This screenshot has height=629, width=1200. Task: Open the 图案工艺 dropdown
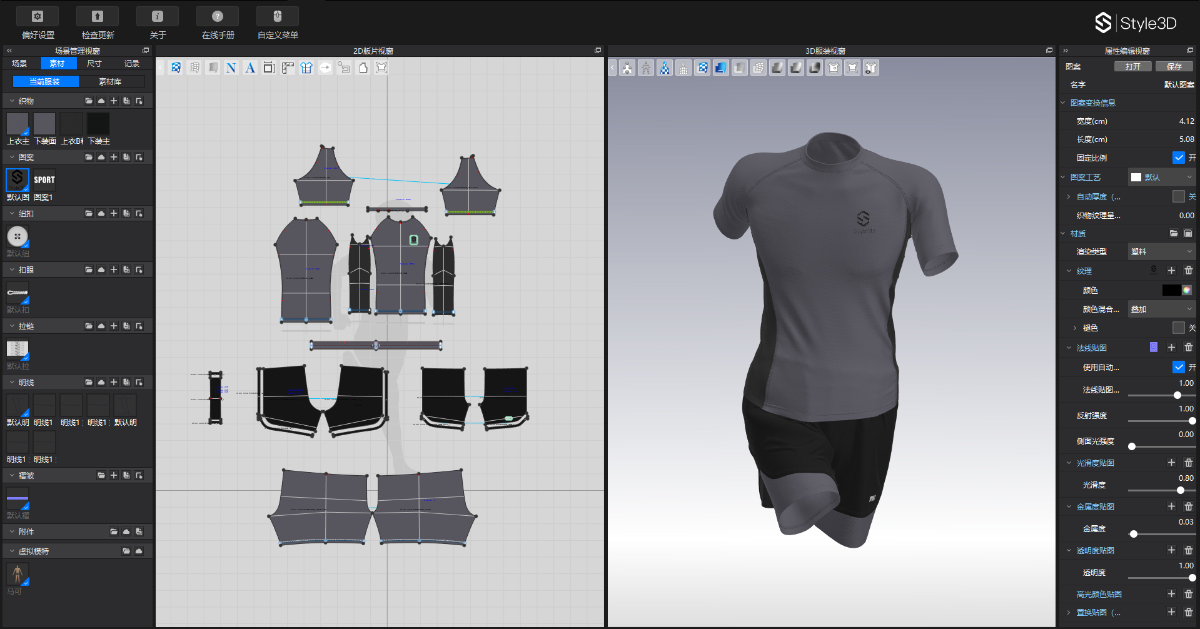tap(1160, 177)
